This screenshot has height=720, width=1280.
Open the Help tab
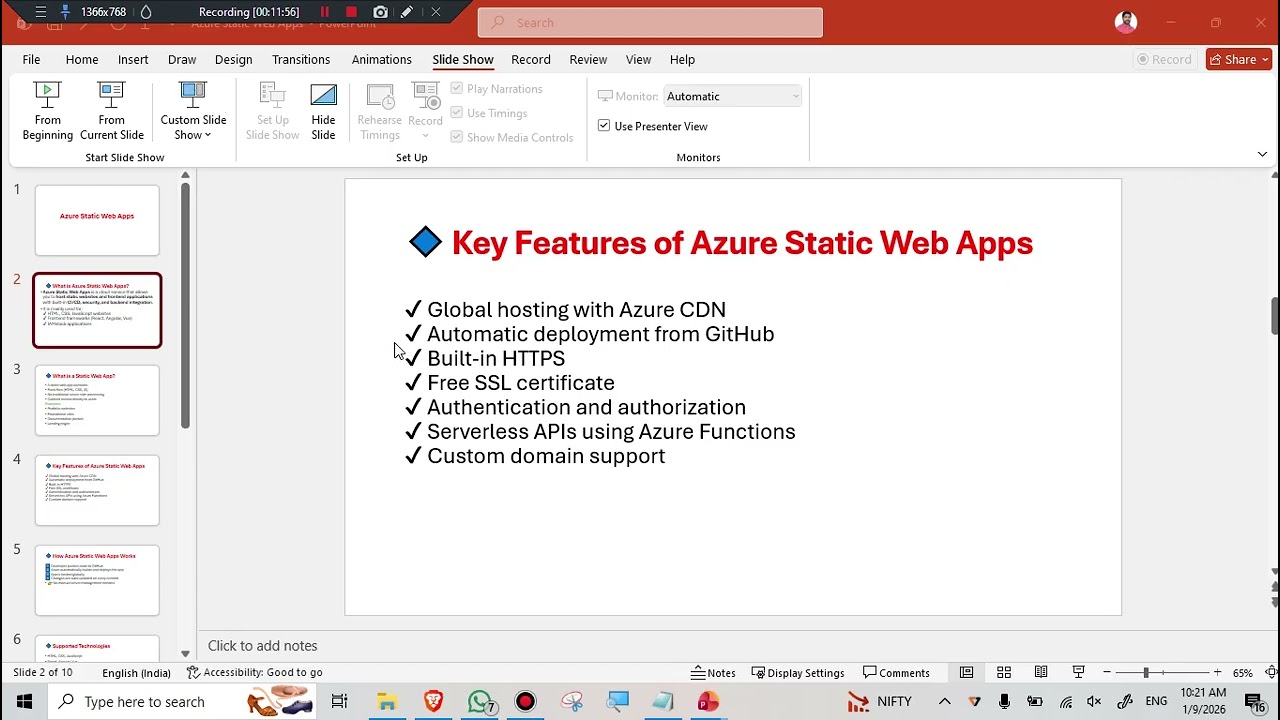682,59
